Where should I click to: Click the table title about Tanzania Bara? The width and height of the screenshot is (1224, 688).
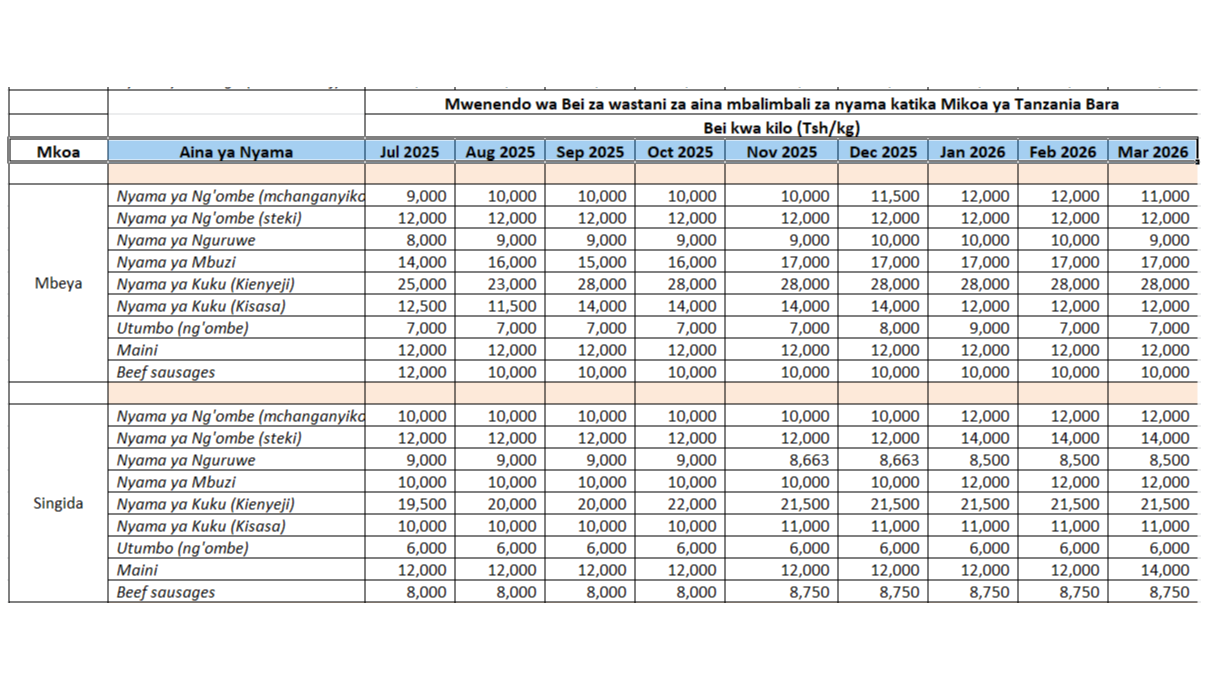(x=781, y=104)
